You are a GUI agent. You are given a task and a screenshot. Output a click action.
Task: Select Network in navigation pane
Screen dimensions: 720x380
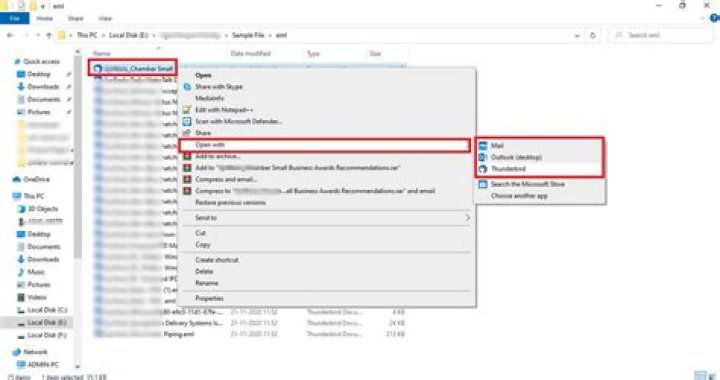35,352
